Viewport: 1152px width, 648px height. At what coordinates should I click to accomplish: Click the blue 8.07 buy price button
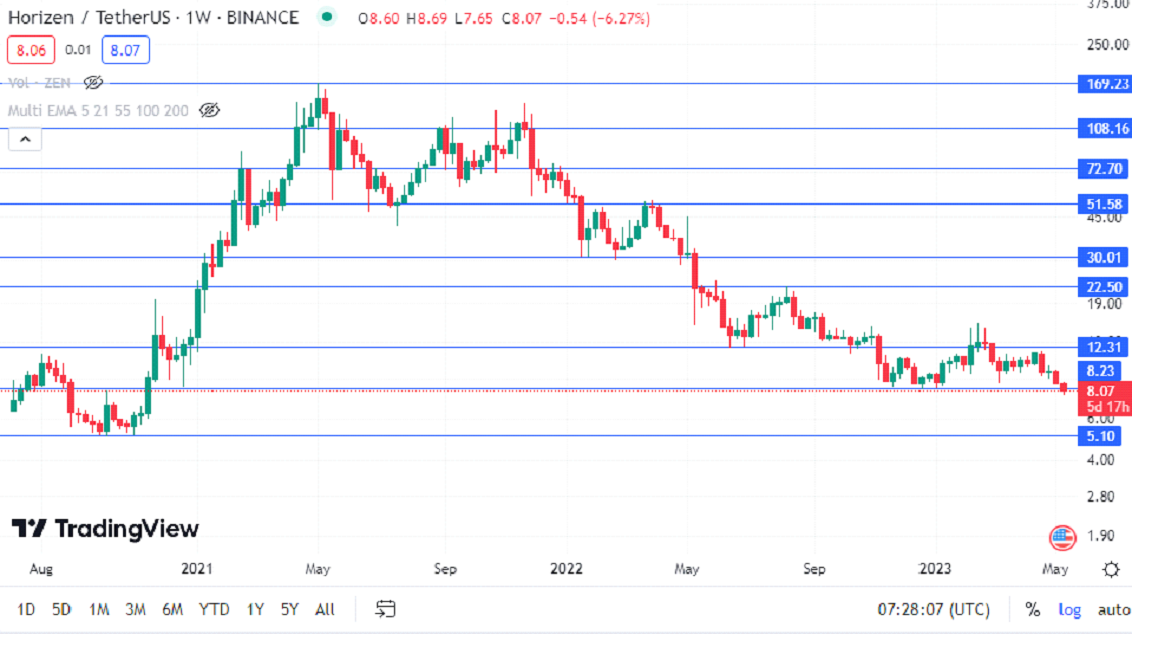tap(125, 50)
